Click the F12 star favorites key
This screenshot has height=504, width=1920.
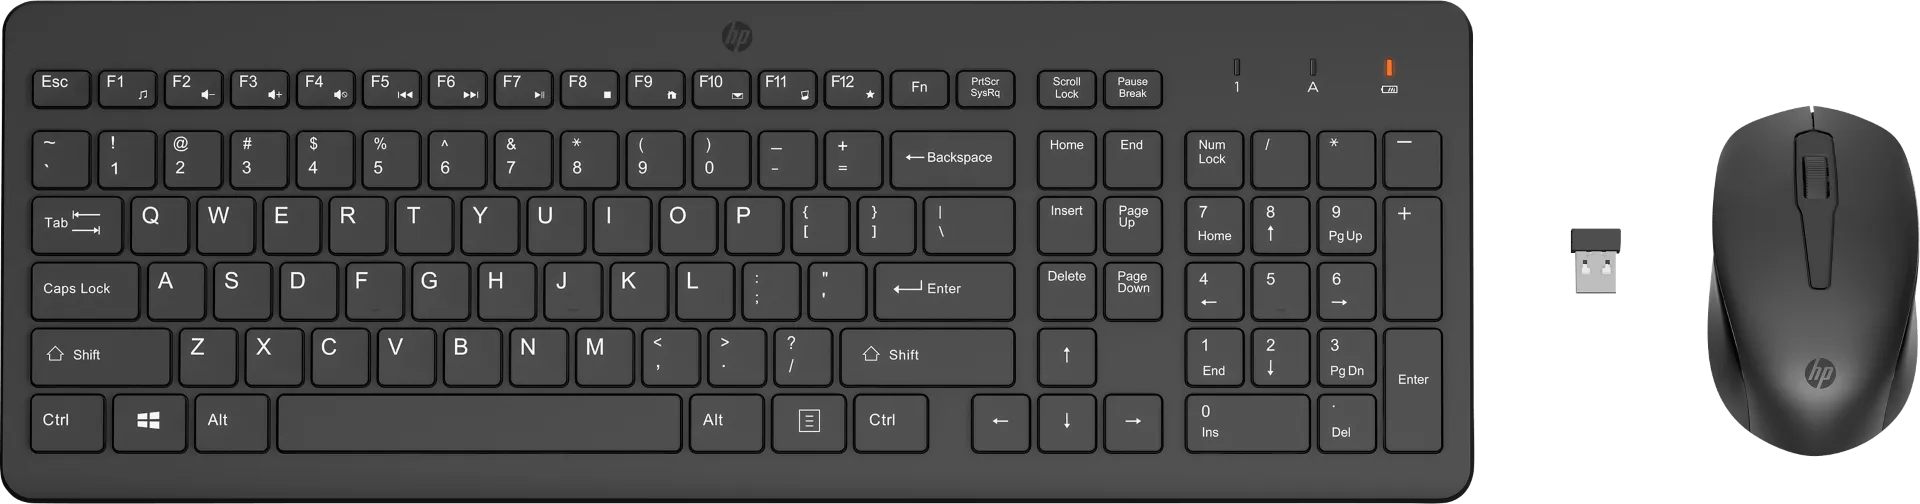point(853,88)
